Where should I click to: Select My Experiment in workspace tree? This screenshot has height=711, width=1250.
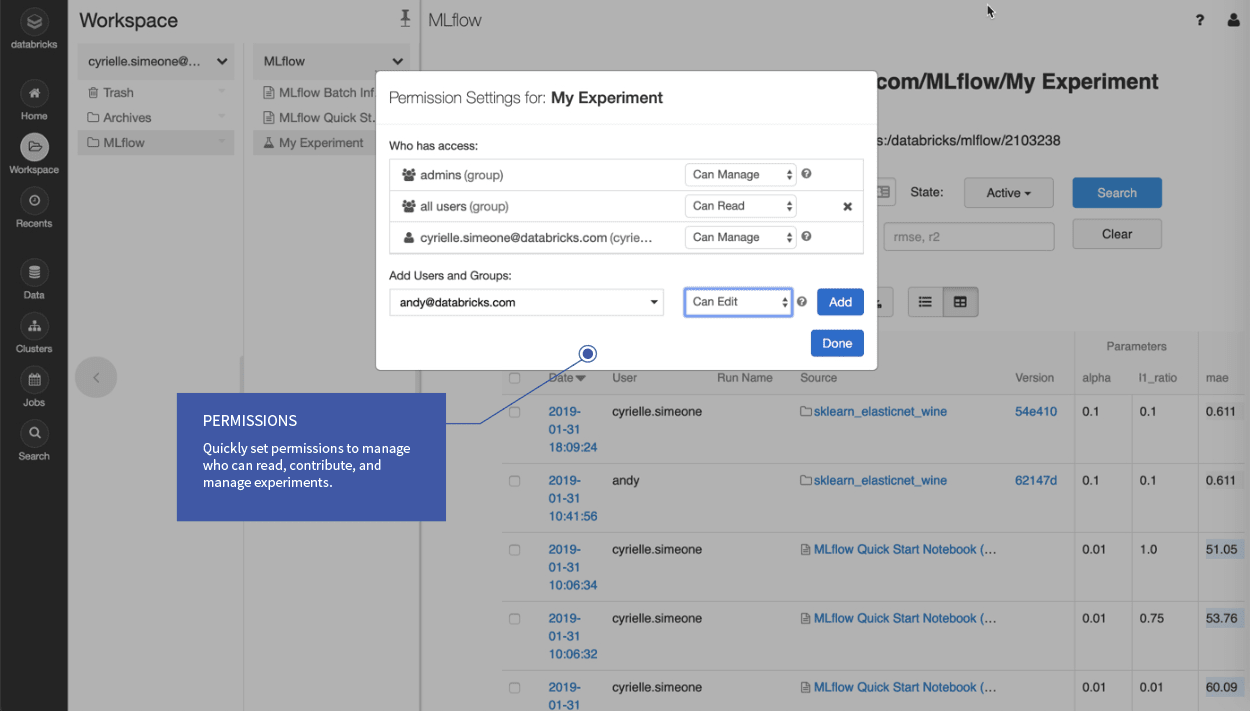coord(320,143)
